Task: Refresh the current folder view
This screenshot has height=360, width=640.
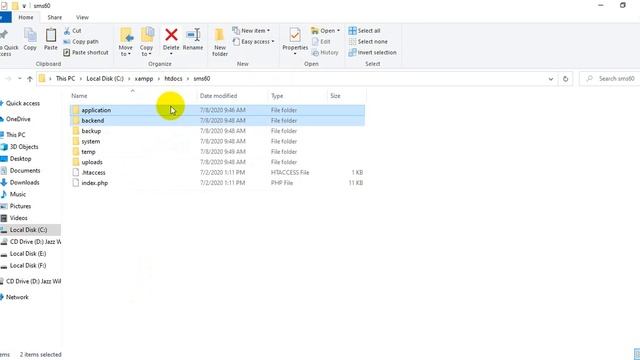Action: (565, 79)
